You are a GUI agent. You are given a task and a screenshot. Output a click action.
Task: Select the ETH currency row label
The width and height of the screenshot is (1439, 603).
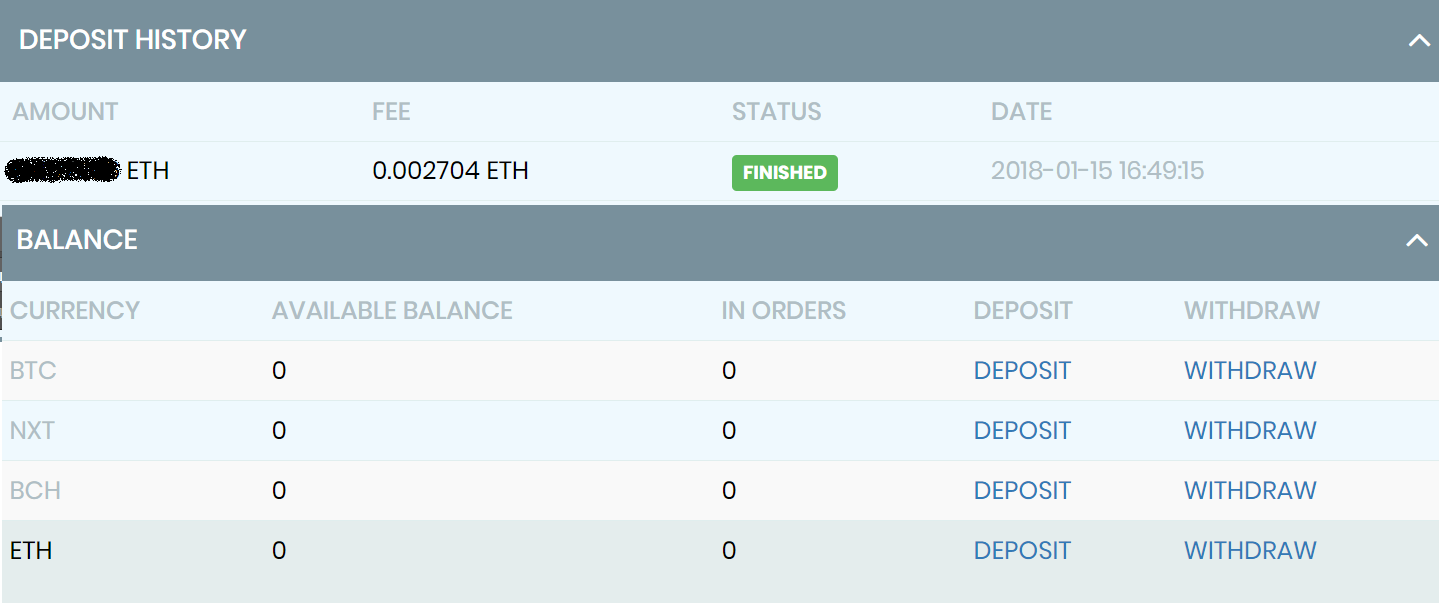[31, 551]
